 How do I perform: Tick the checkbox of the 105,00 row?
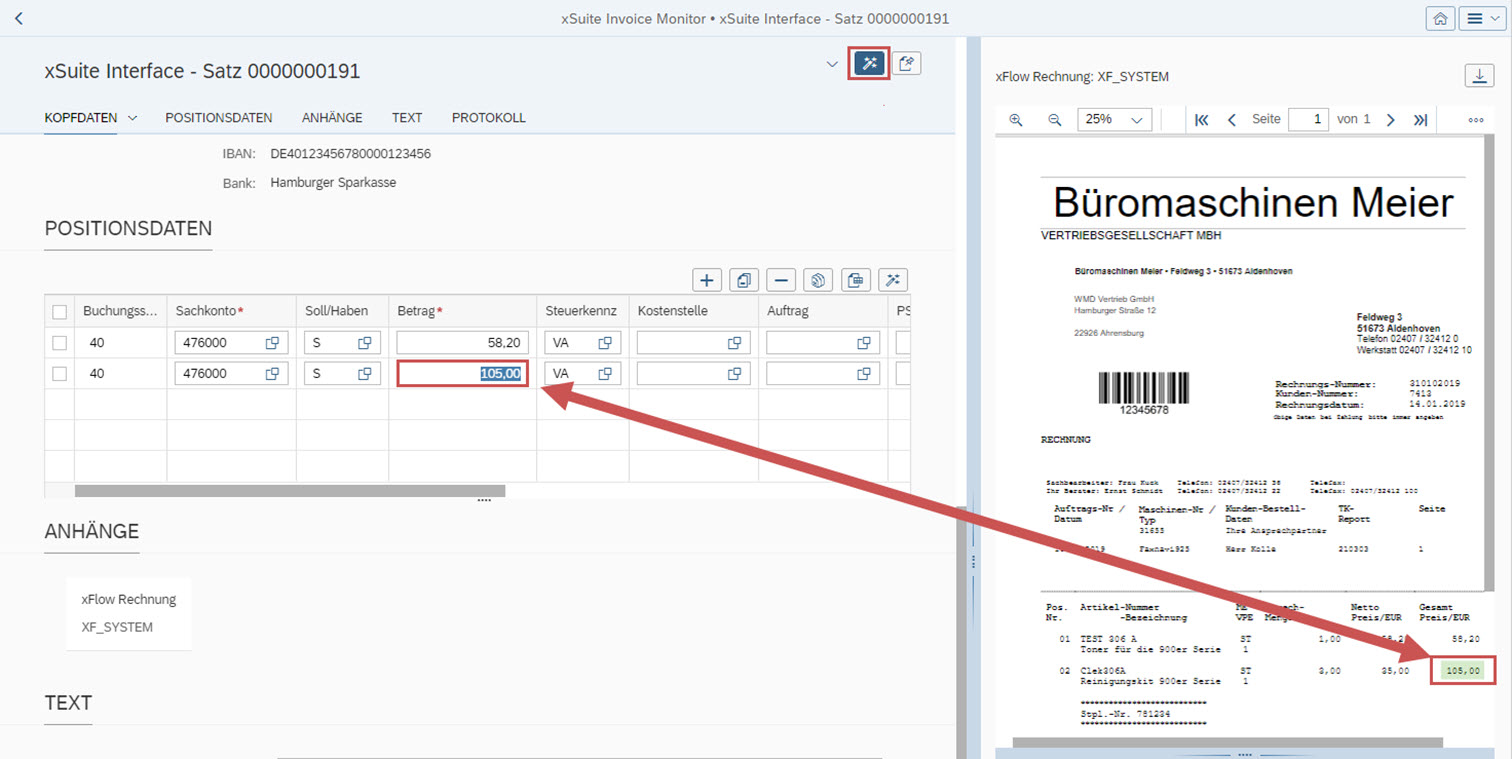[x=60, y=374]
